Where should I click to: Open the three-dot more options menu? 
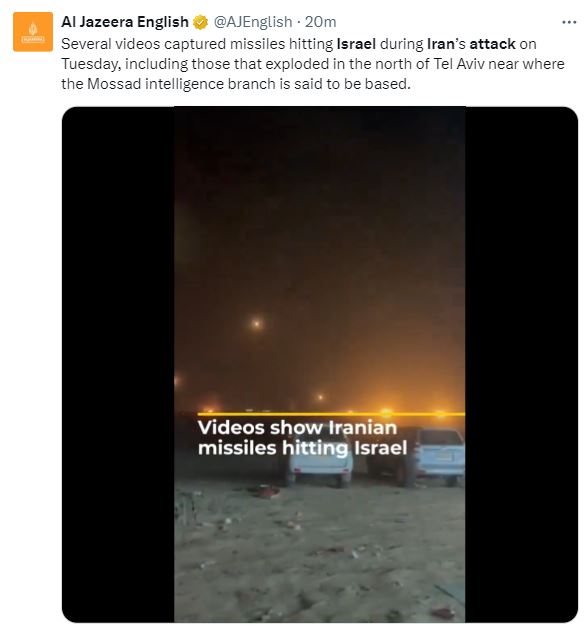pos(569,22)
